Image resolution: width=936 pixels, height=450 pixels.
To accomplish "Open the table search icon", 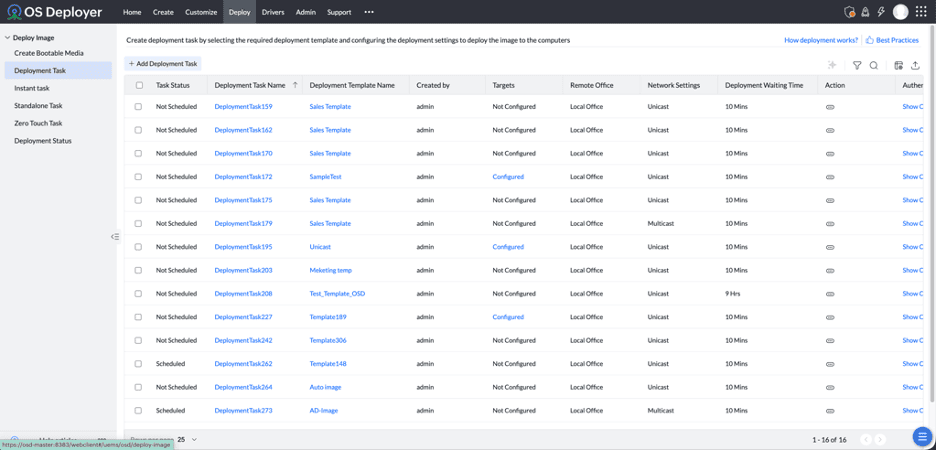I will 873,66.
